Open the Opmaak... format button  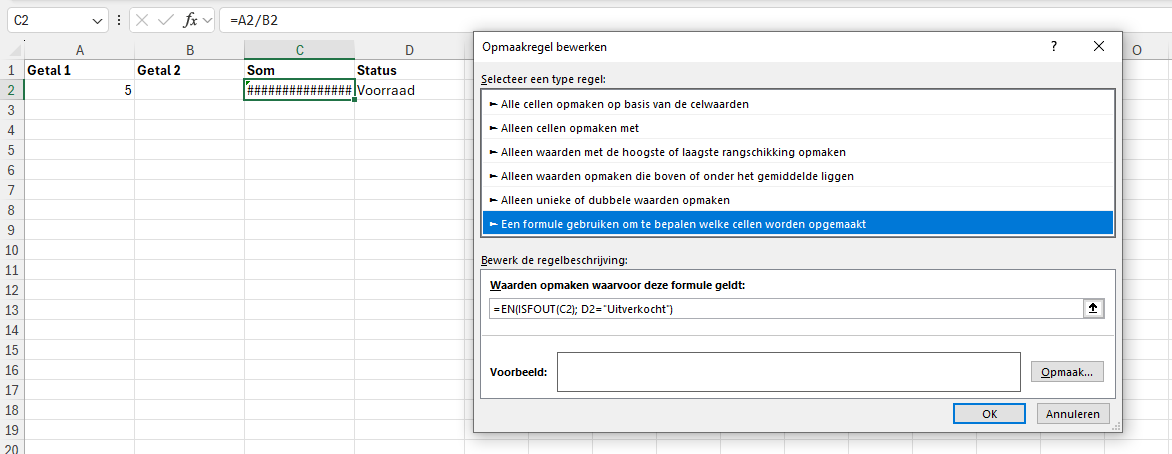(1067, 372)
